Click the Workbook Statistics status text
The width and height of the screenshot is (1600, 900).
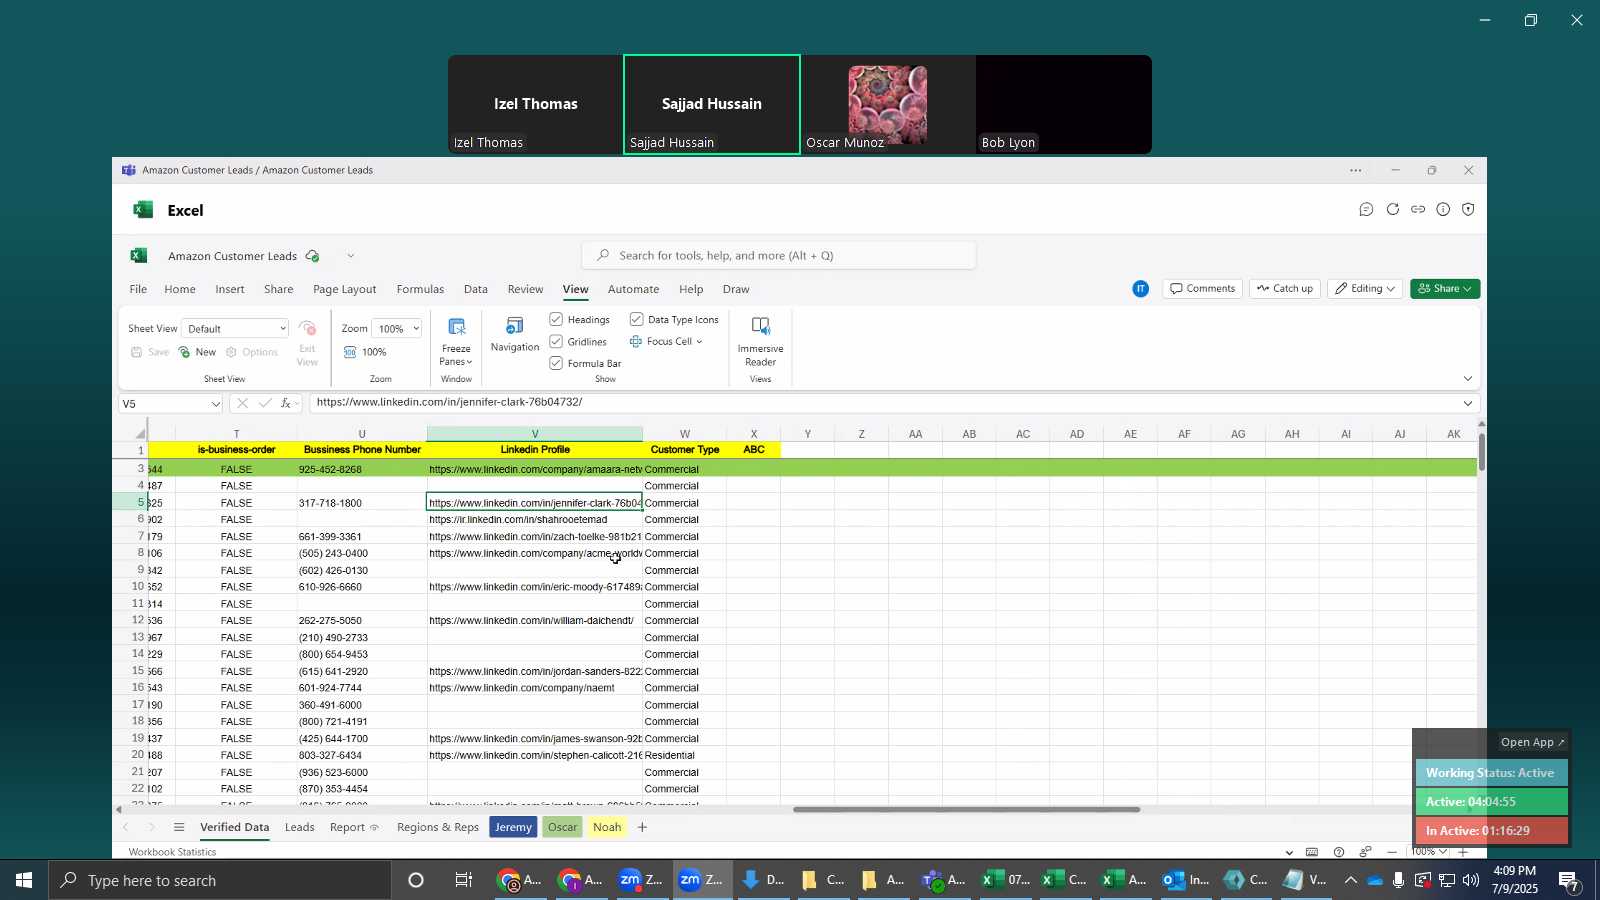tap(173, 853)
